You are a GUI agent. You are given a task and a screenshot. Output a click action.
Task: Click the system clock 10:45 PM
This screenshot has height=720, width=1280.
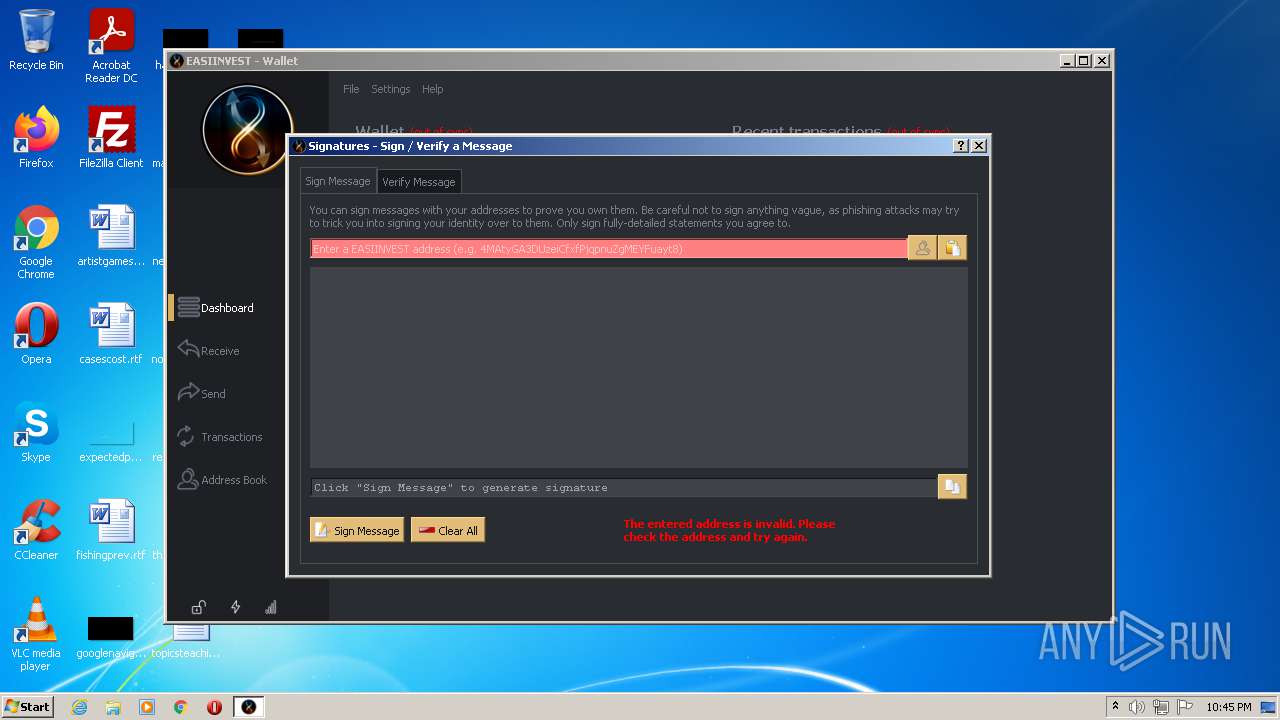pyautogui.click(x=1228, y=707)
